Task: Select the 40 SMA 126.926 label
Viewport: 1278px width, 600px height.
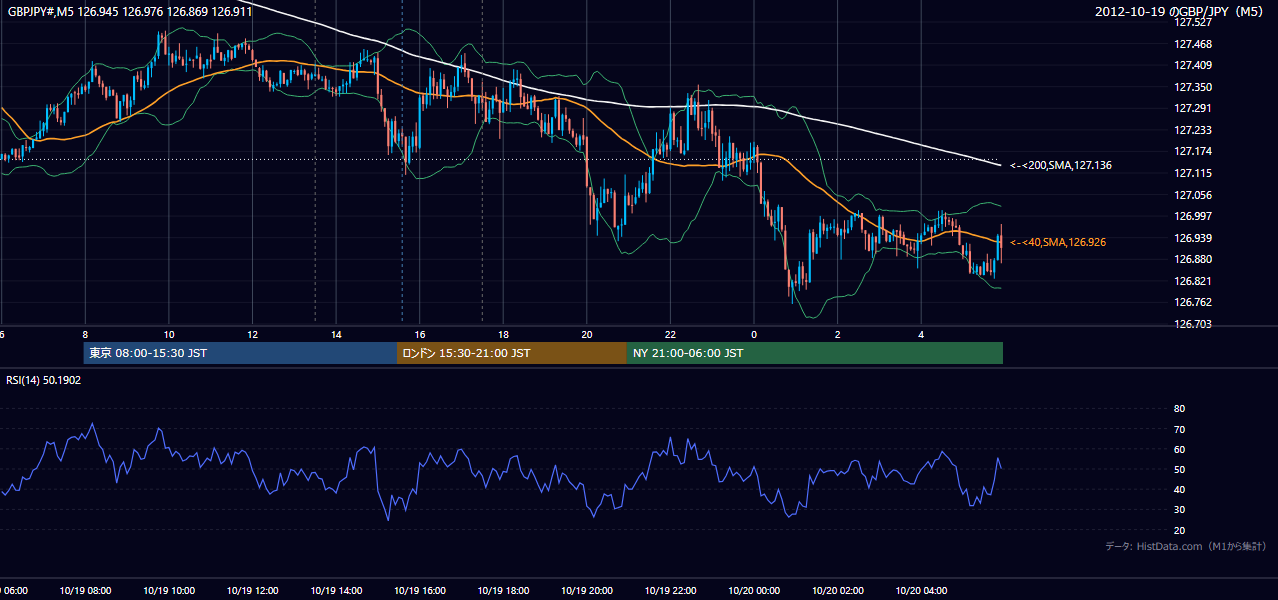Action: [1058, 242]
